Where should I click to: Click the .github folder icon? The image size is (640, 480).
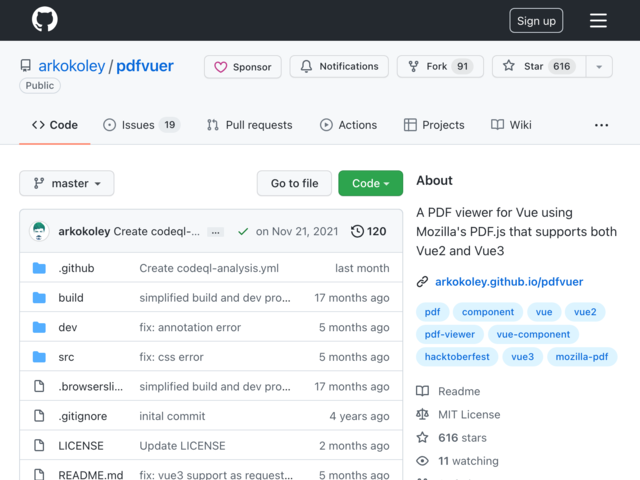39,268
